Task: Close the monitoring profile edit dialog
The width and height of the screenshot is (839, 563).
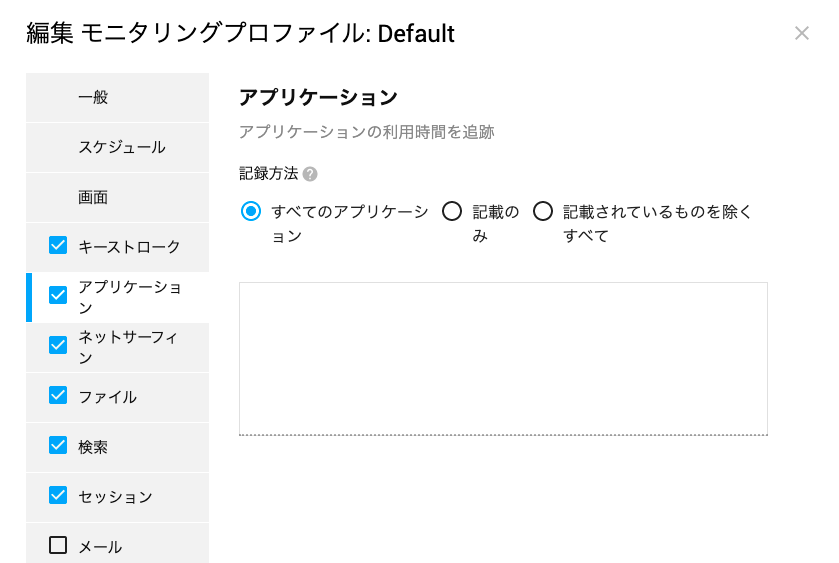Action: [x=802, y=33]
